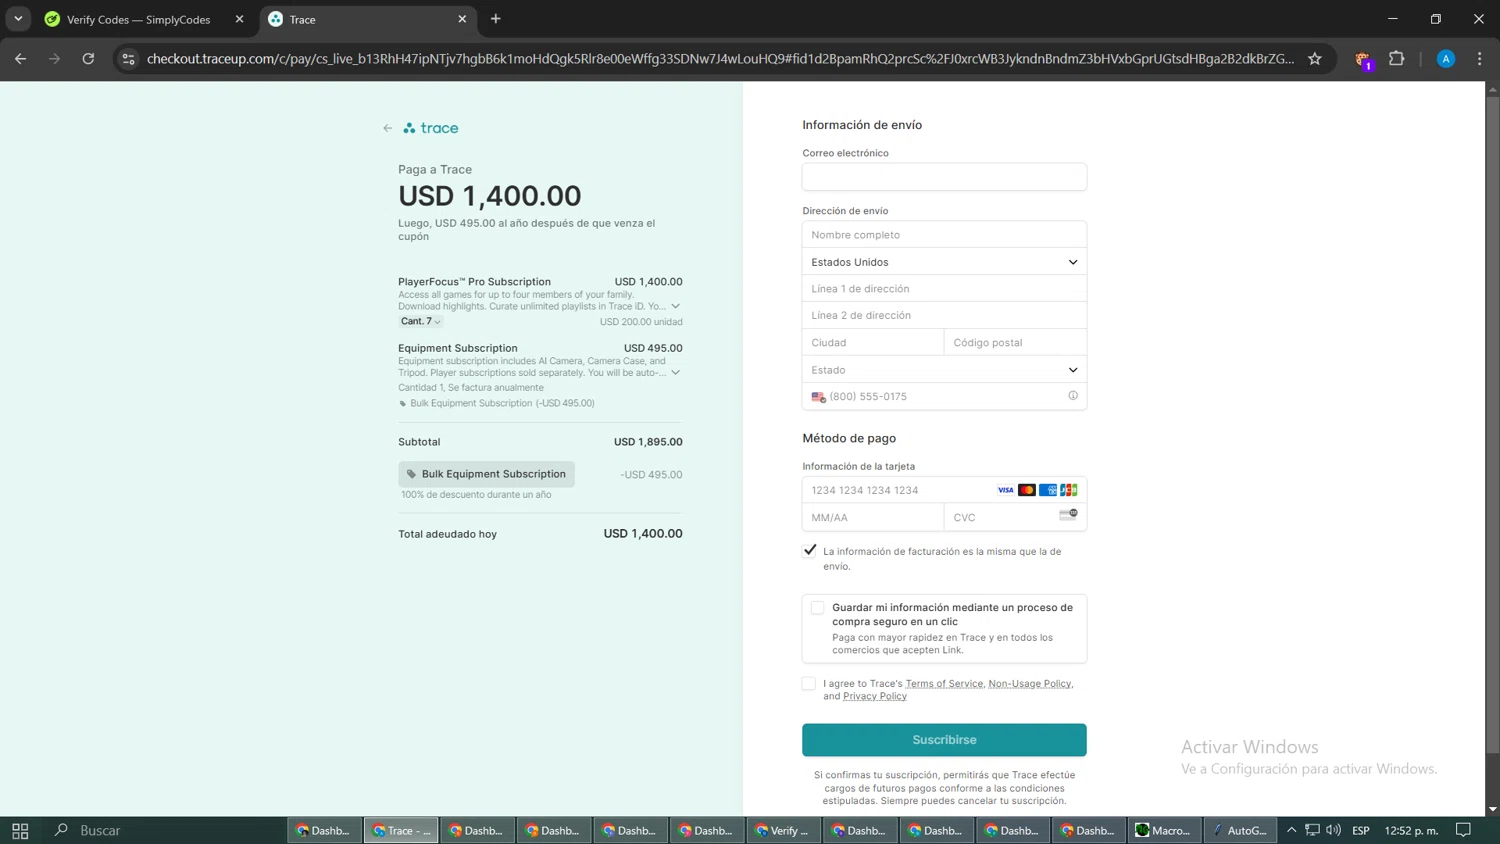
Task: Open the Windows notification center icon
Action: (1464, 830)
